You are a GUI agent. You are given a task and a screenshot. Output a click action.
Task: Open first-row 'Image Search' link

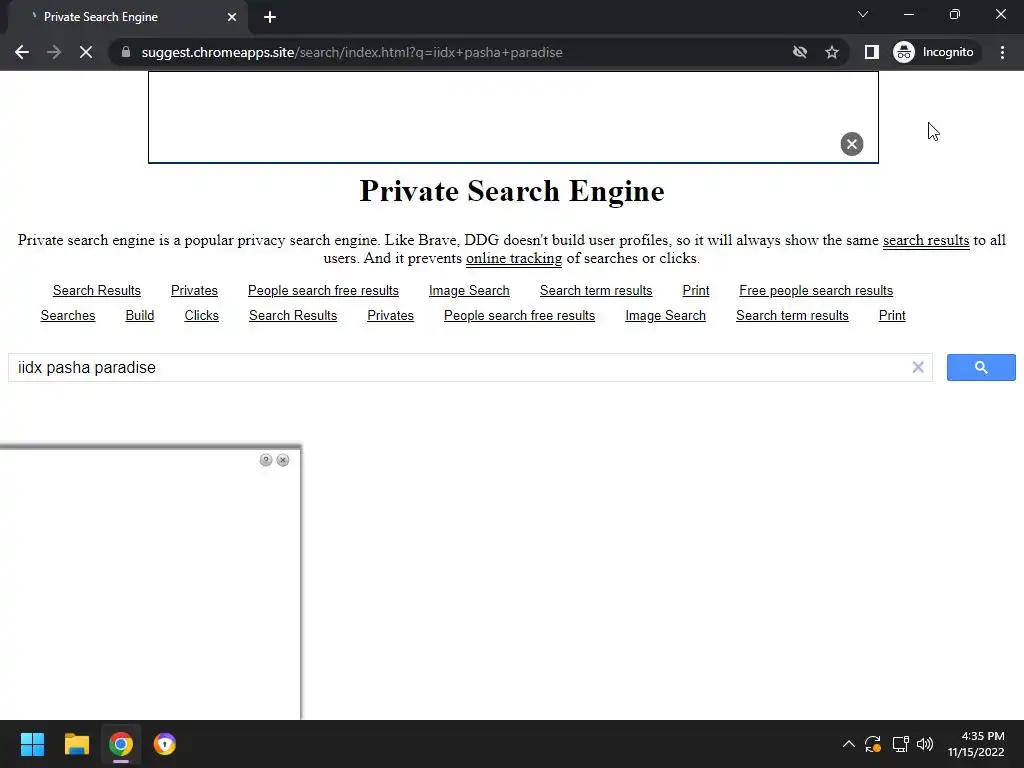[x=469, y=291]
